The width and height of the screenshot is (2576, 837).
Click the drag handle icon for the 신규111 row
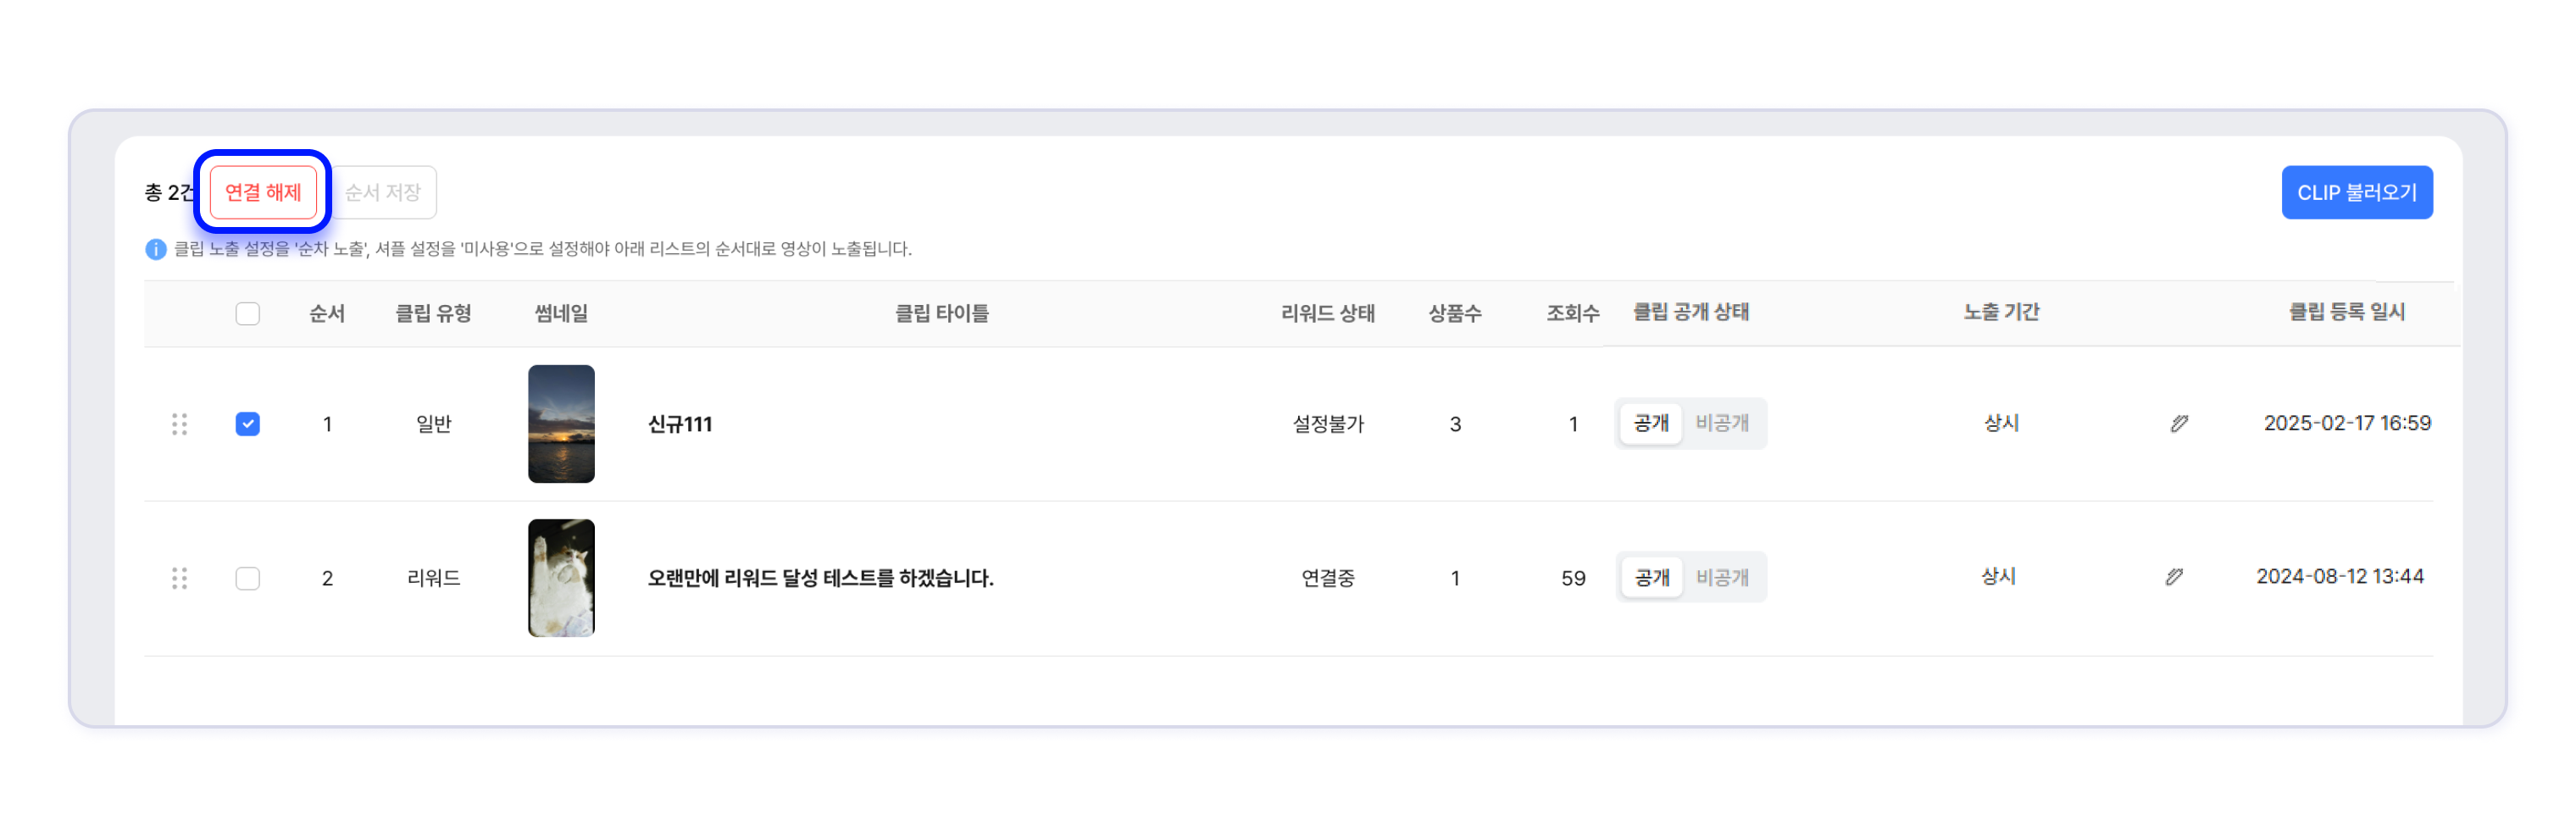click(179, 424)
